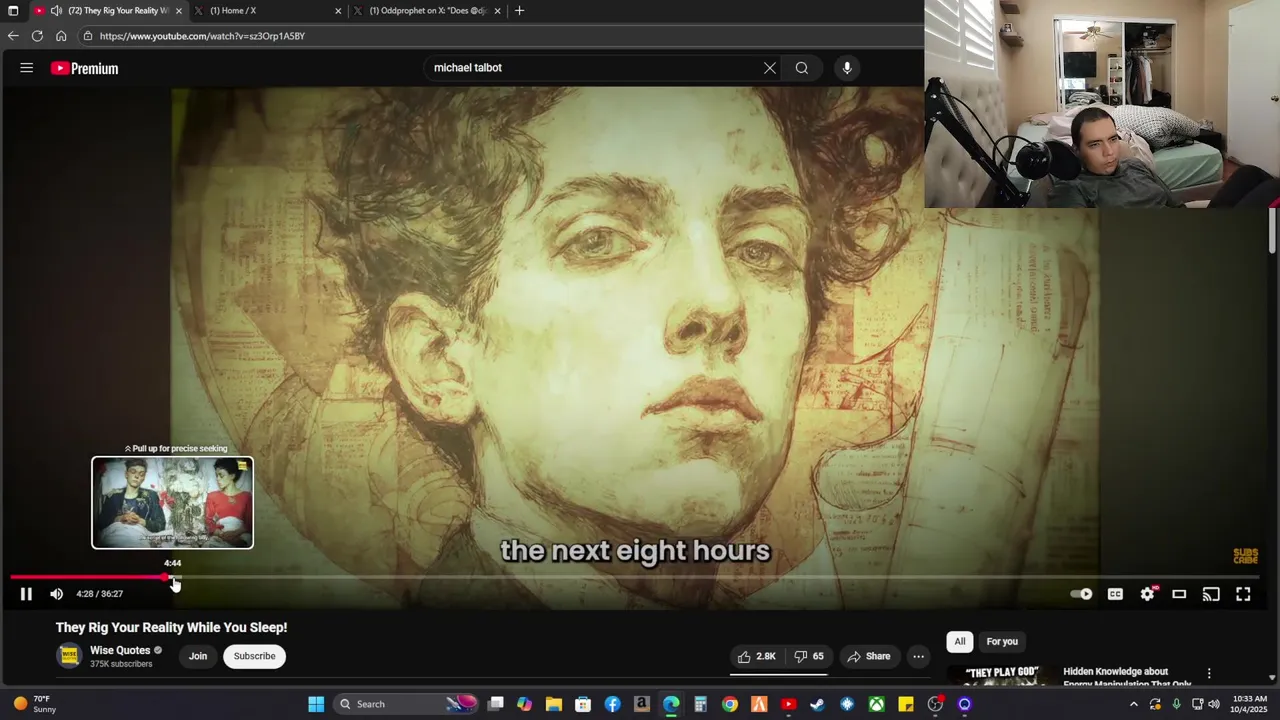This screenshot has height=720, width=1280.
Task: Join the Wise Quotes channel
Action: pos(198,656)
